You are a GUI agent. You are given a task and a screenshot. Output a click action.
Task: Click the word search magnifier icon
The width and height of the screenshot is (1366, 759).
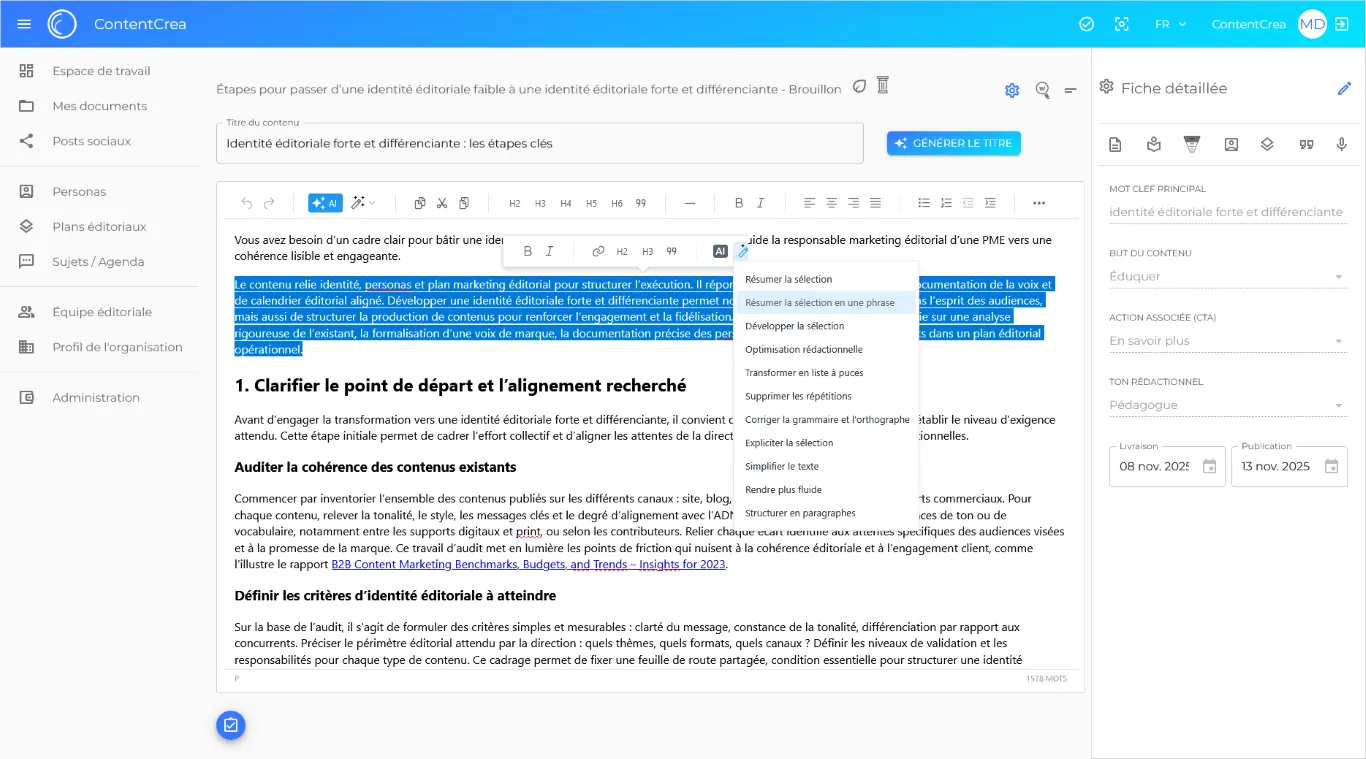pyautogui.click(x=1042, y=90)
